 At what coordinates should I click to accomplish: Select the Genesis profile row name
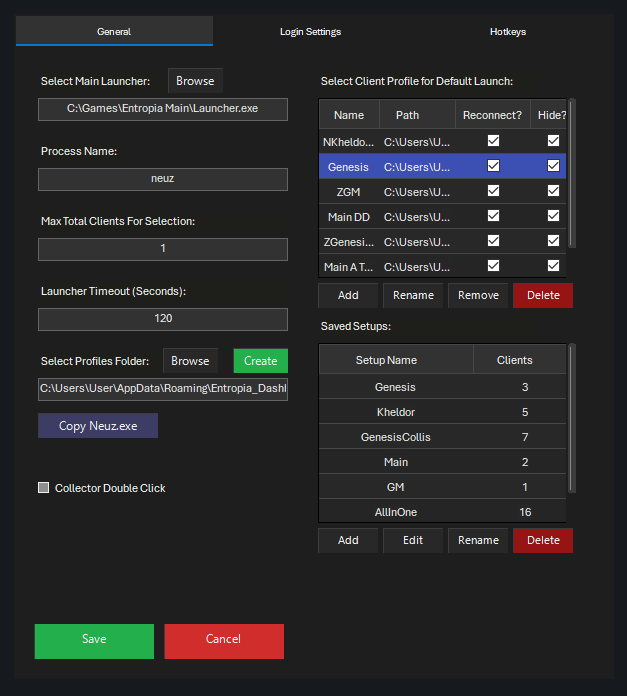pos(348,167)
